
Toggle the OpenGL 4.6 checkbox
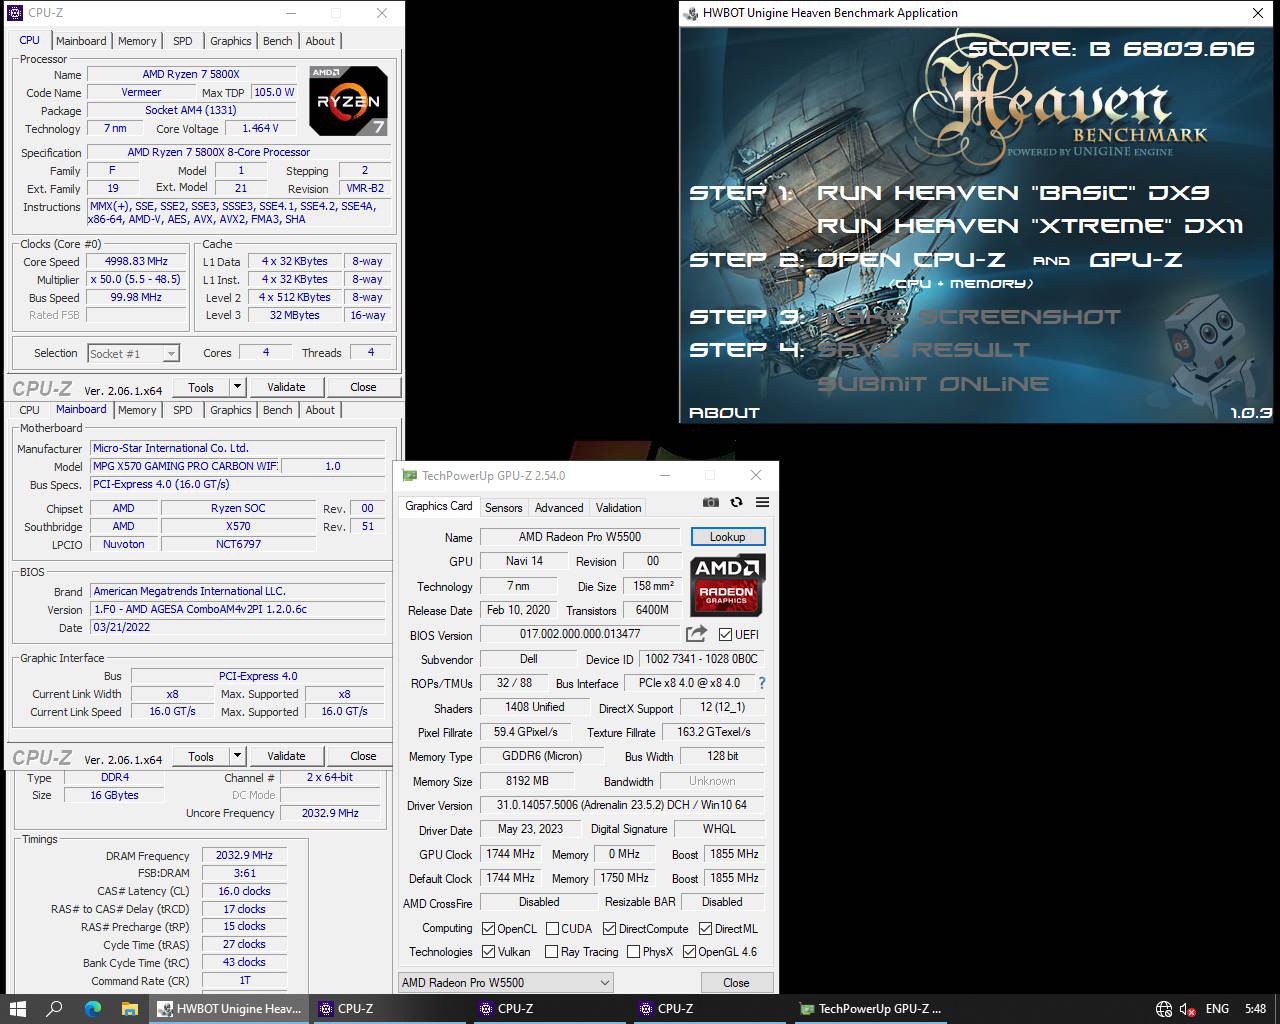688,952
